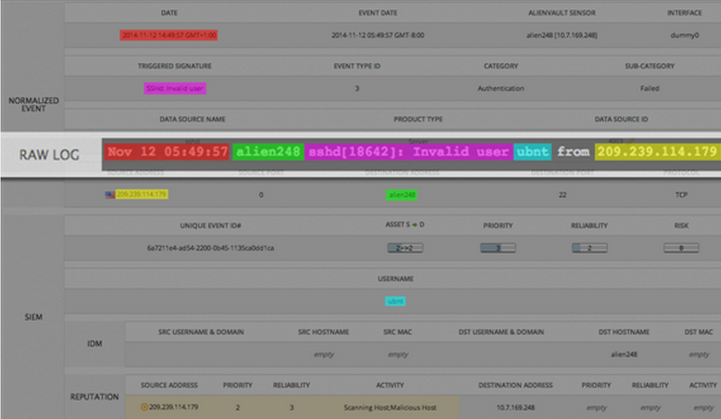This screenshot has height=419, width=721.
Task: Click raw log hostname alien248 in green
Action: tap(268, 152)
